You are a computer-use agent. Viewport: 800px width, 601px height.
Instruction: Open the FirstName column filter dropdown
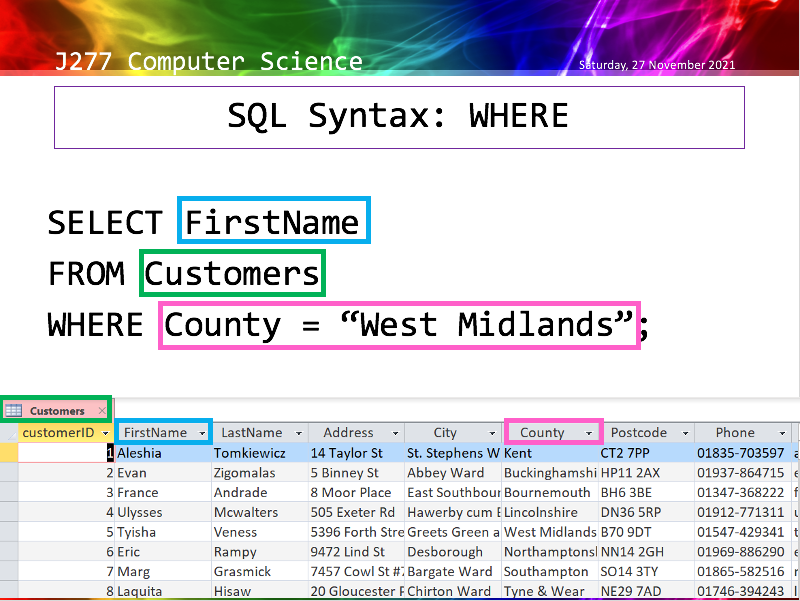point(201,432)
